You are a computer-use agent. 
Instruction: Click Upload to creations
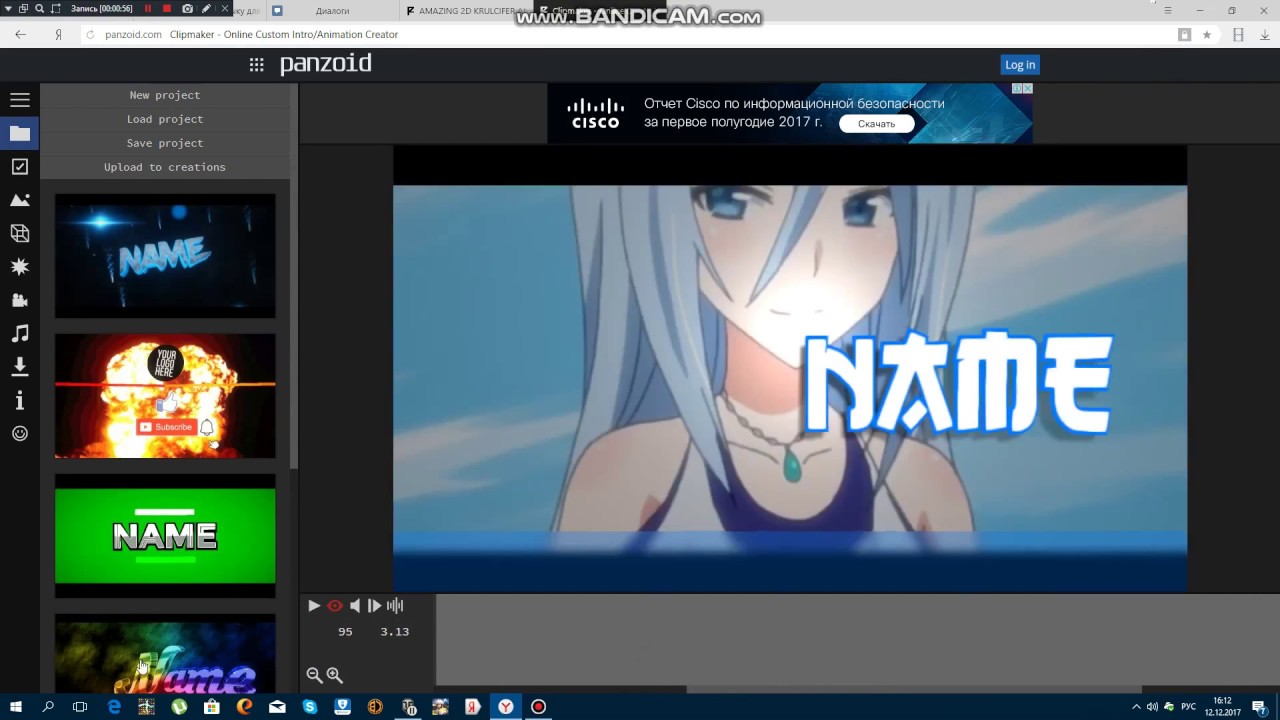tap(165, 167)
